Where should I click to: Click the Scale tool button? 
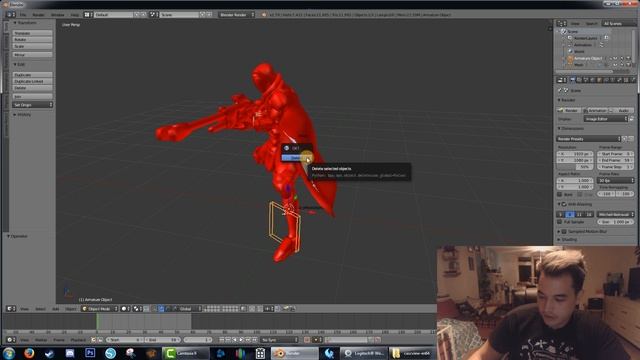pyautogui.click(x=32, y=46)
